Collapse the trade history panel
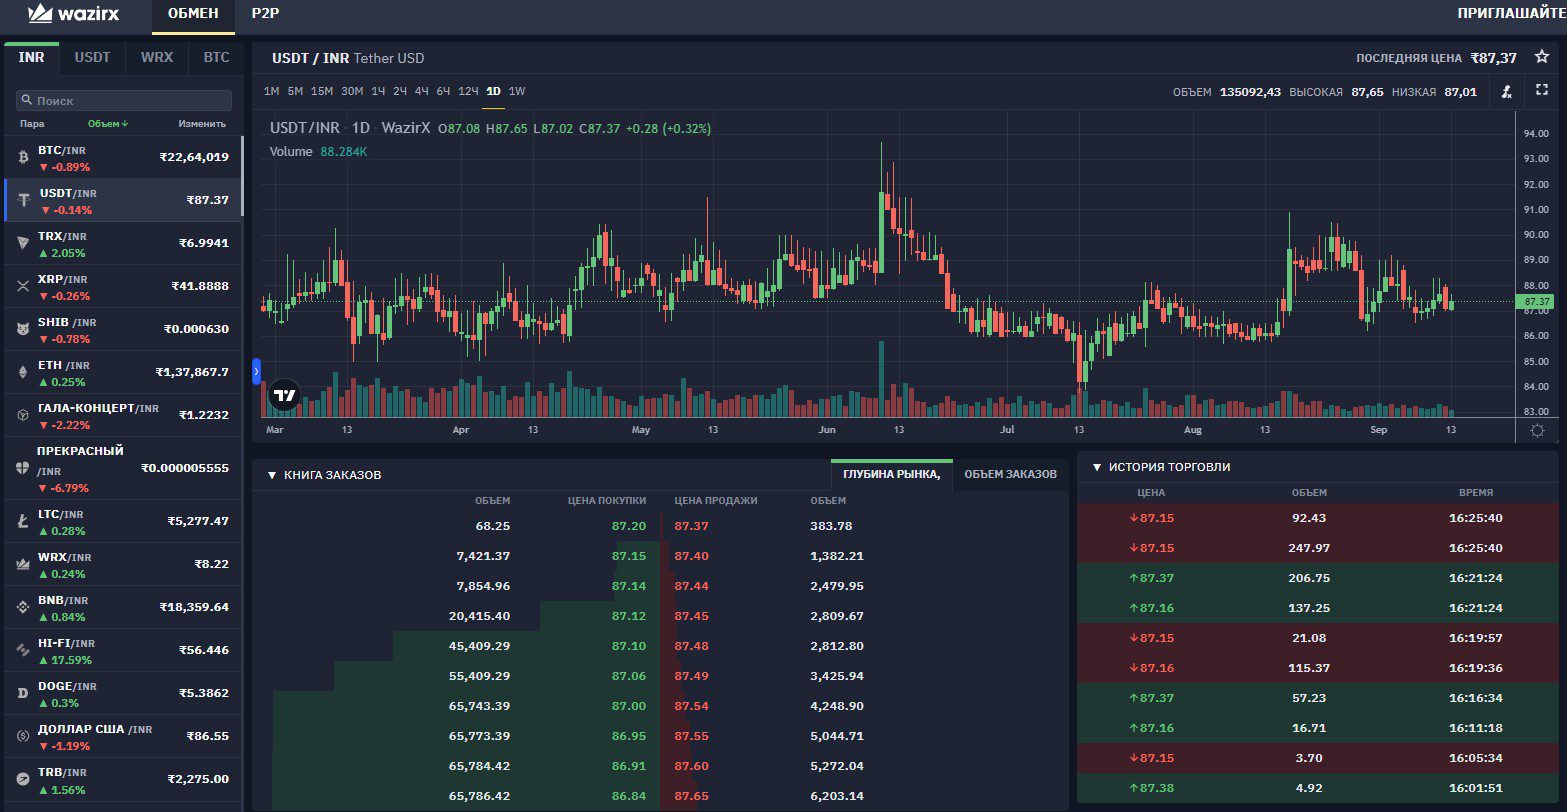This screenshot has width=1567, height=812. pos(1096,467)
